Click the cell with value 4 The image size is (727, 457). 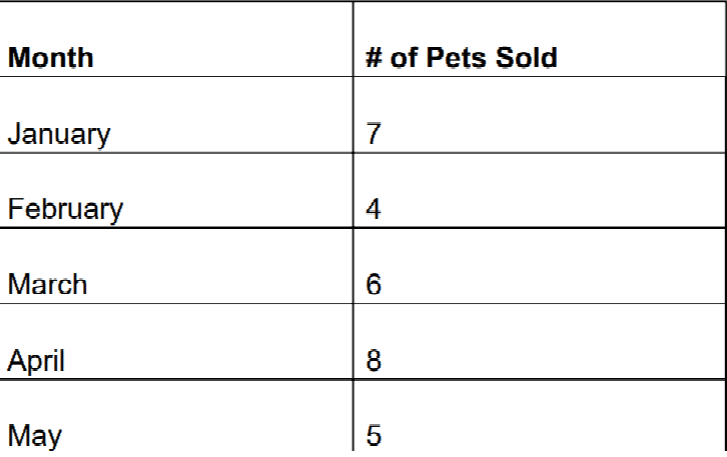(x=539, y=190)
